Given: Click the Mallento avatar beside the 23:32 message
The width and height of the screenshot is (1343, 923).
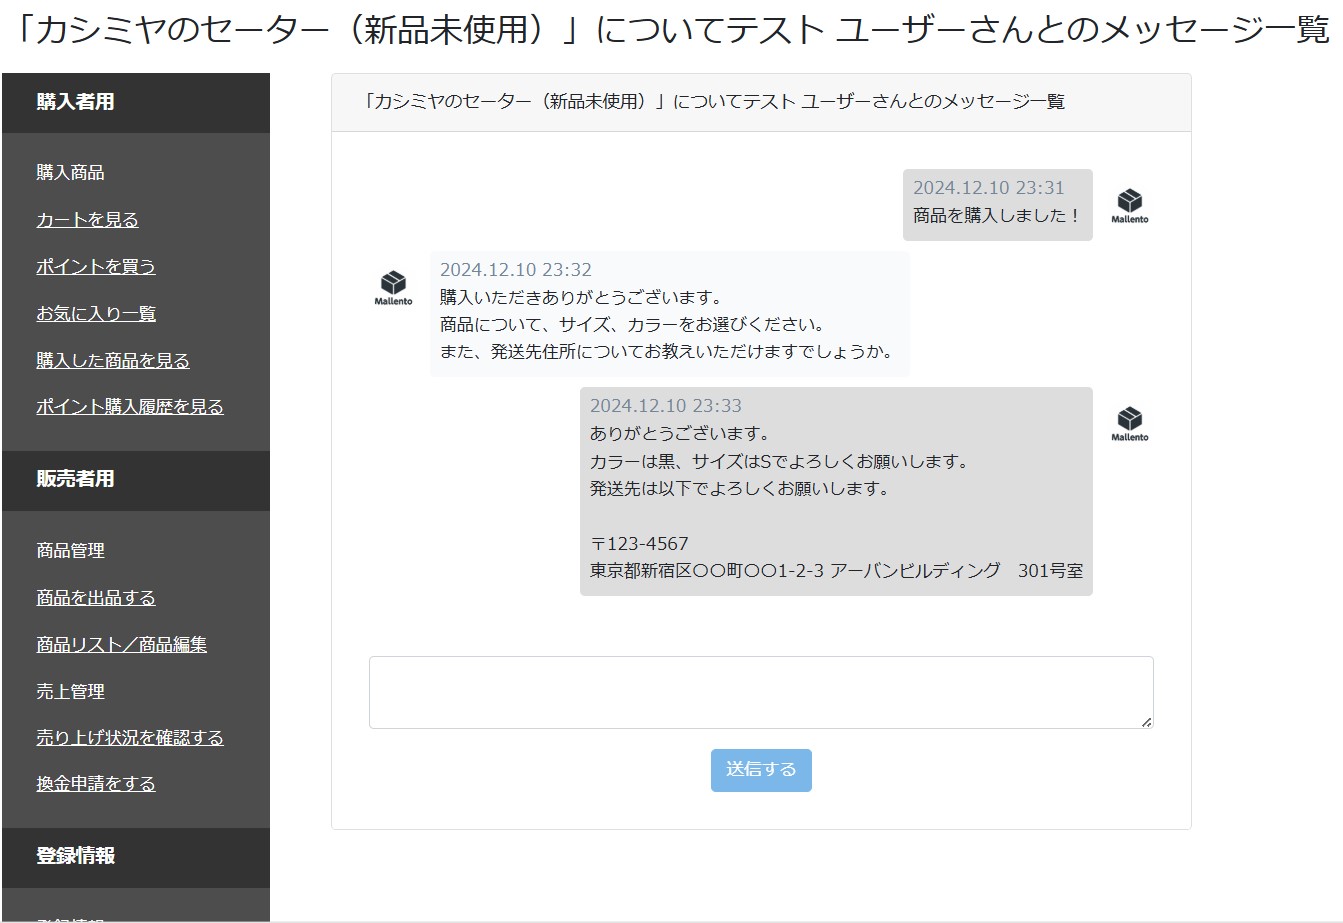Looking at the screenshot, I should [393, 287].
